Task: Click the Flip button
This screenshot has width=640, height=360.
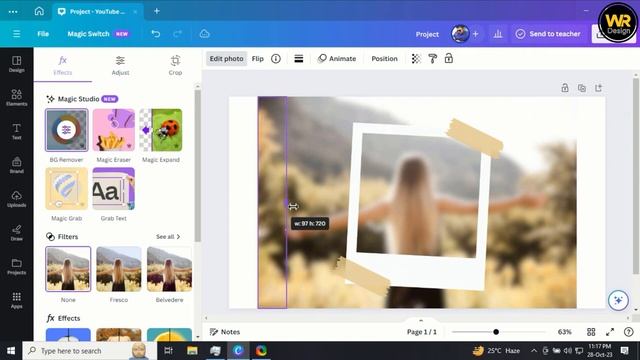Action: point(258,59)
